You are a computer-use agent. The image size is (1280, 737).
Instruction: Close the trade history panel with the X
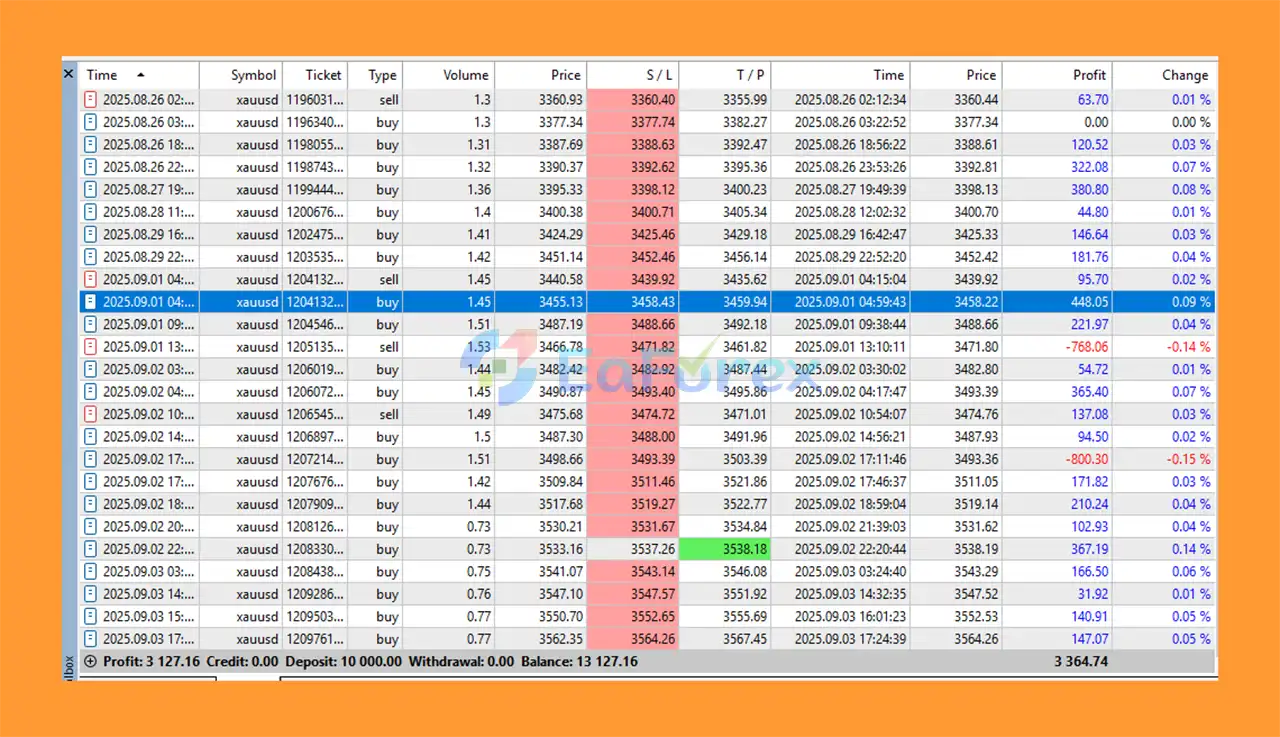[x=68, y=73]
